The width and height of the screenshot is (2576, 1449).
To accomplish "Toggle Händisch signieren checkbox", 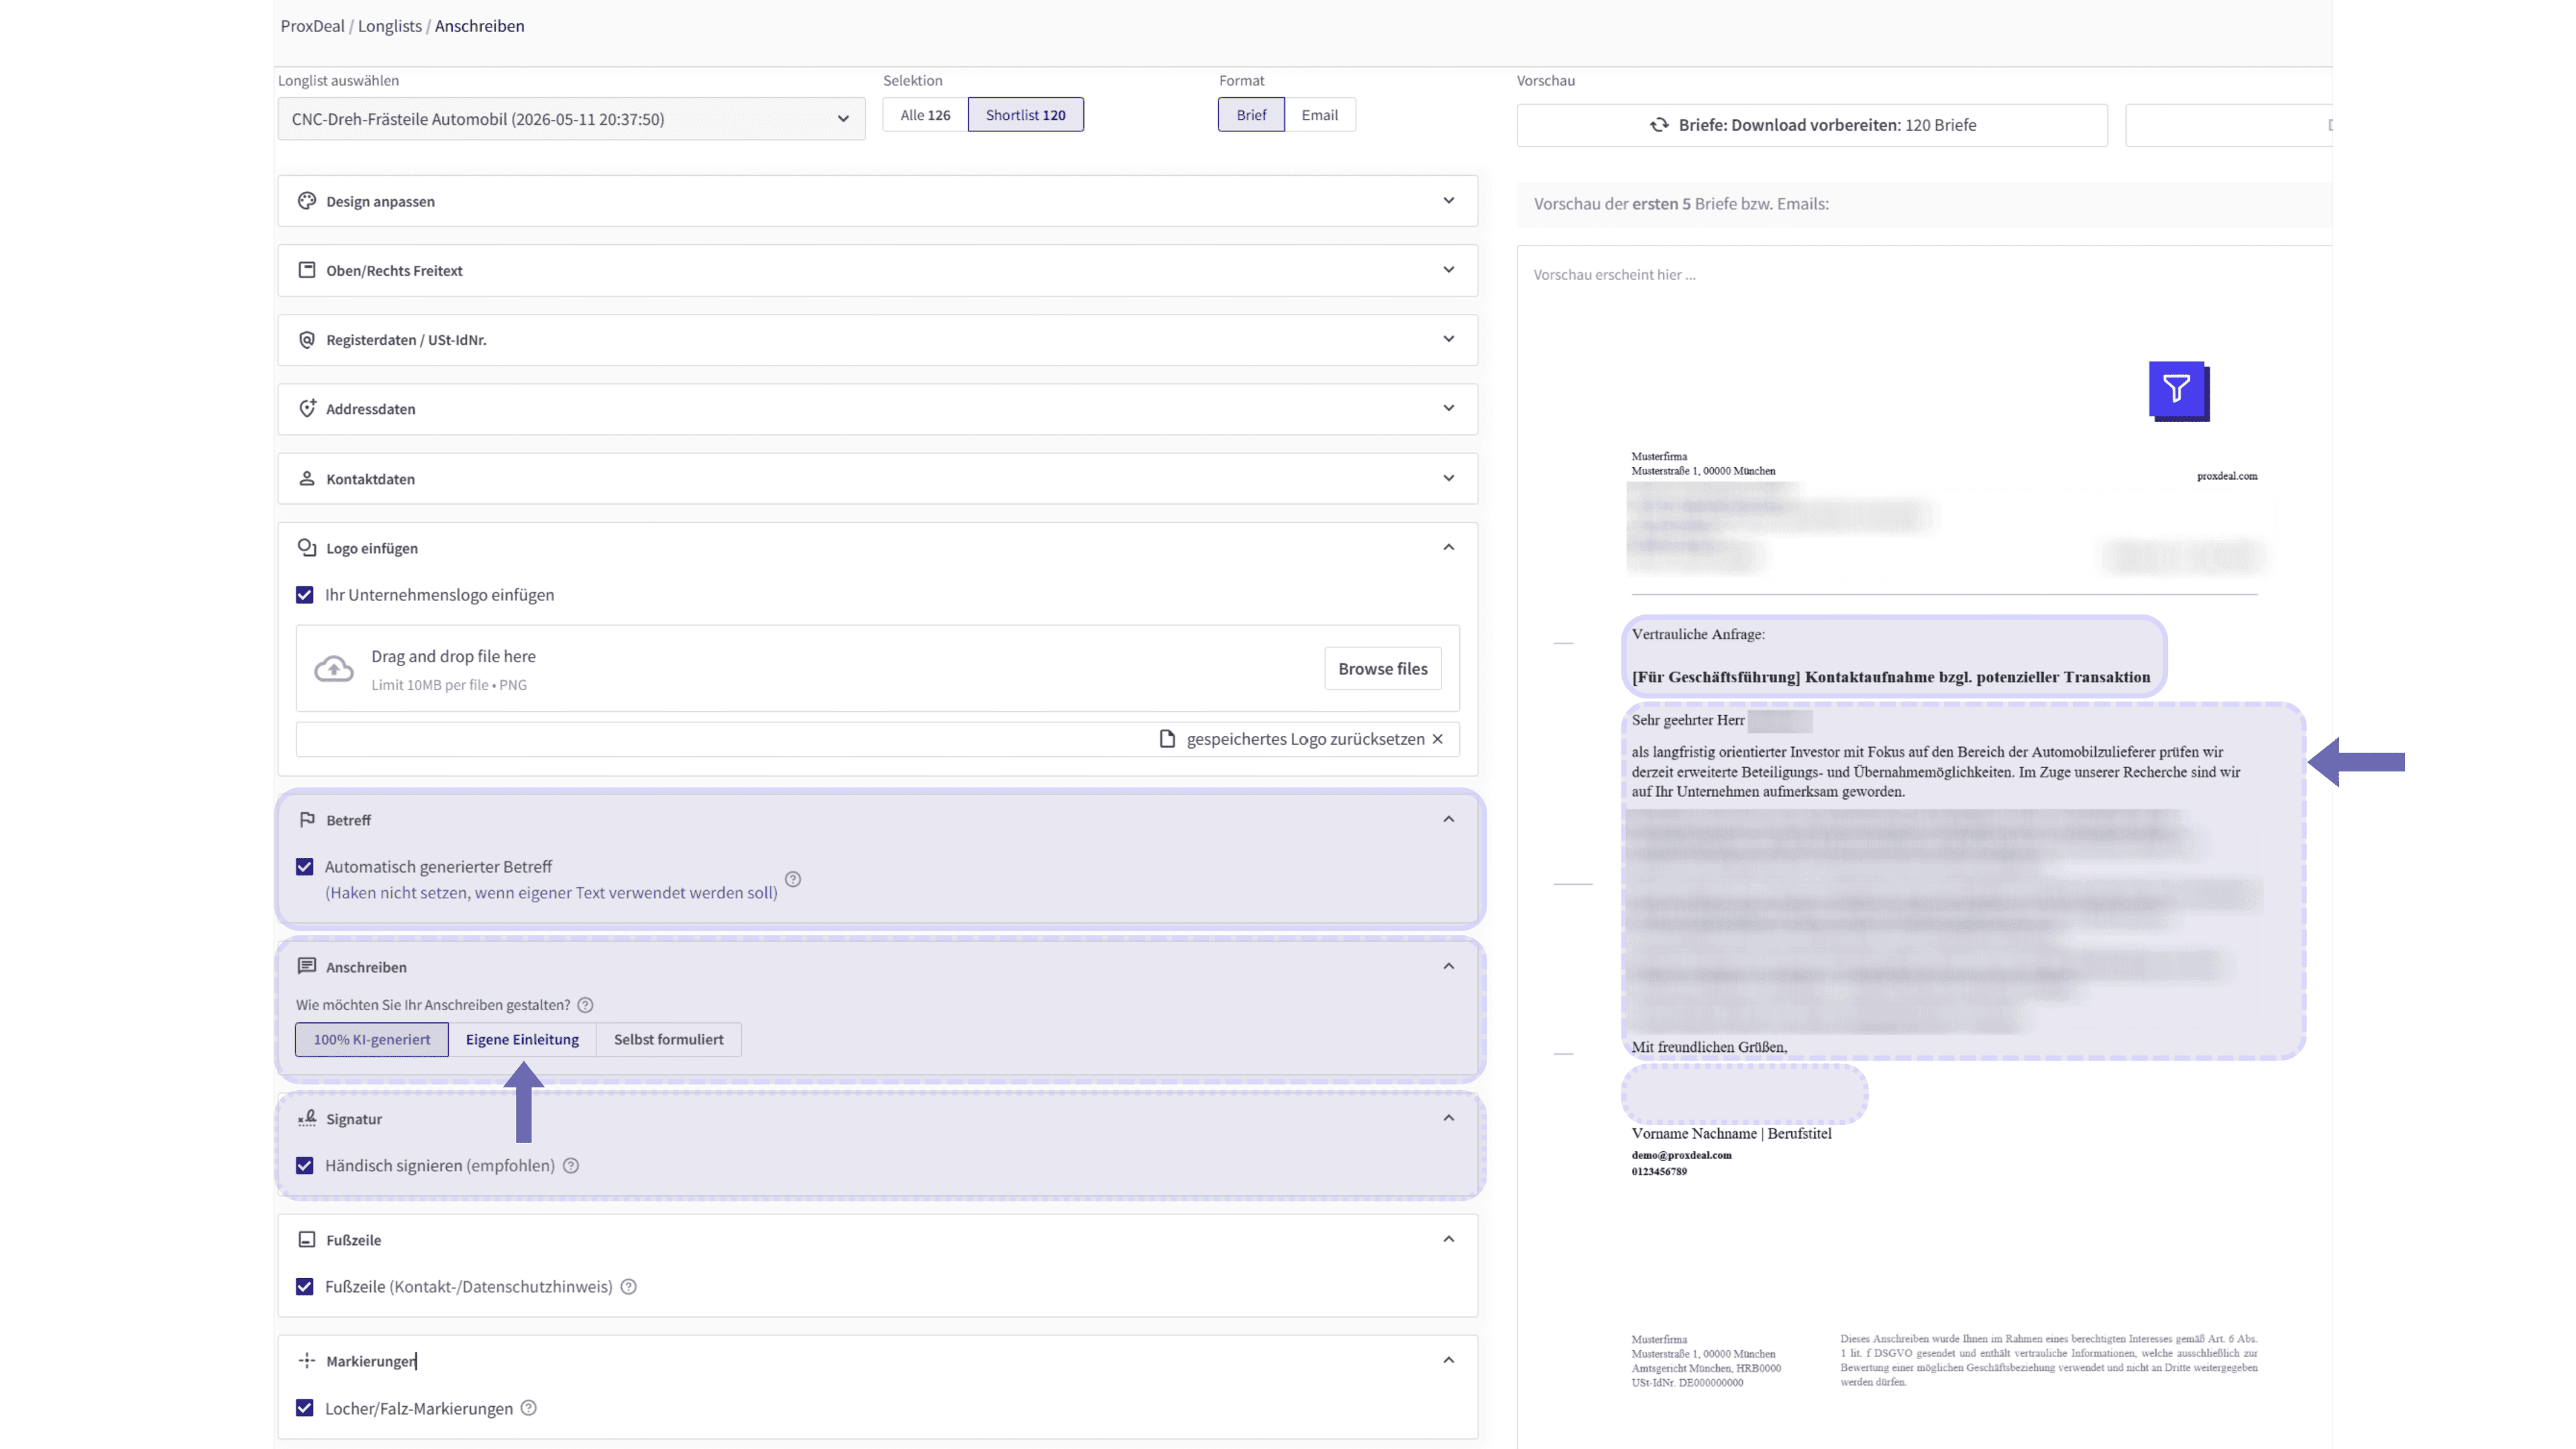I will click(x=305, y=1165).
